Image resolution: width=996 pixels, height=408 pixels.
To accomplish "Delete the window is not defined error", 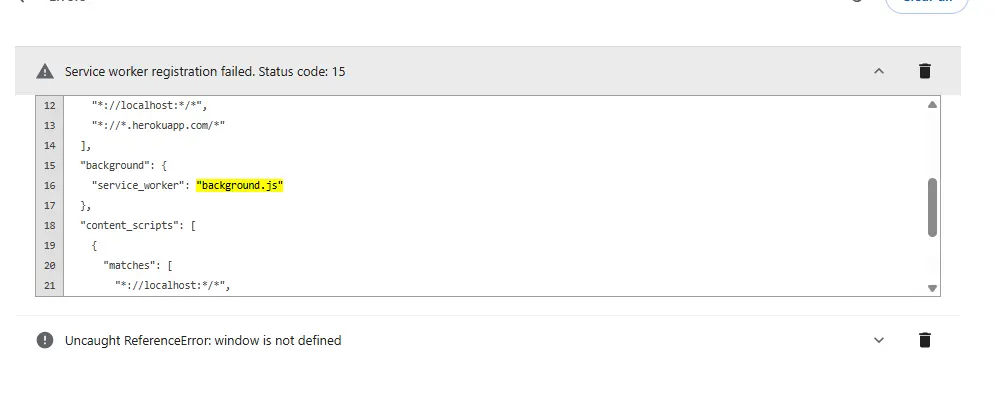I will [925, 340].
